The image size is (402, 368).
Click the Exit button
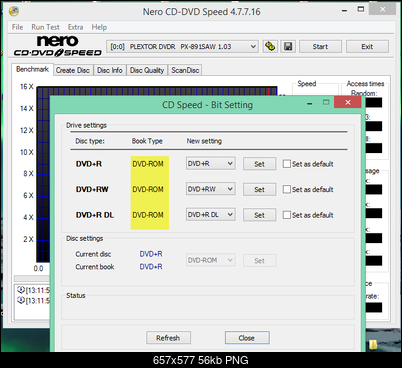(367, 47)
